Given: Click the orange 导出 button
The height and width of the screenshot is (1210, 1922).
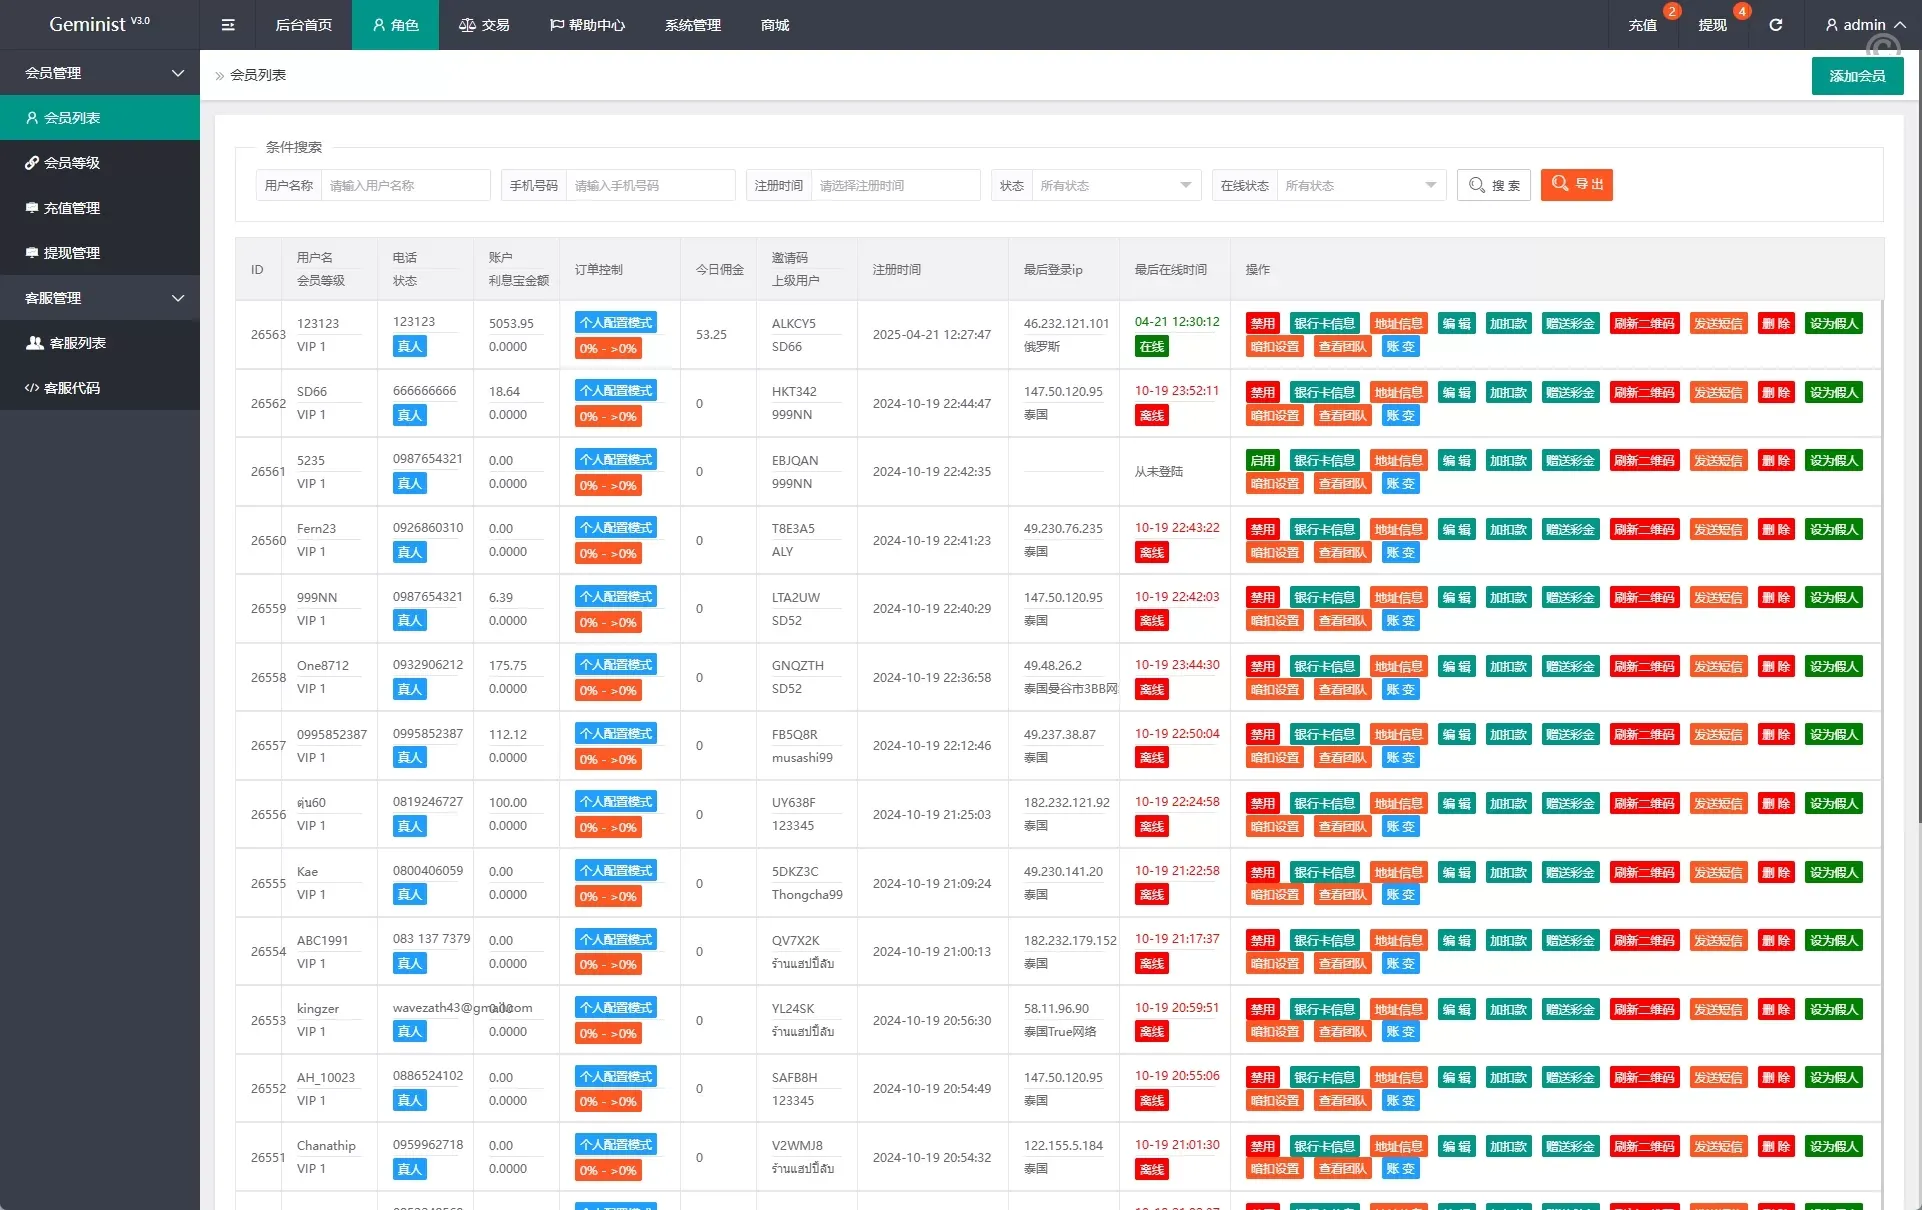Looking at the screenshot, I should tap(1576, 185).
